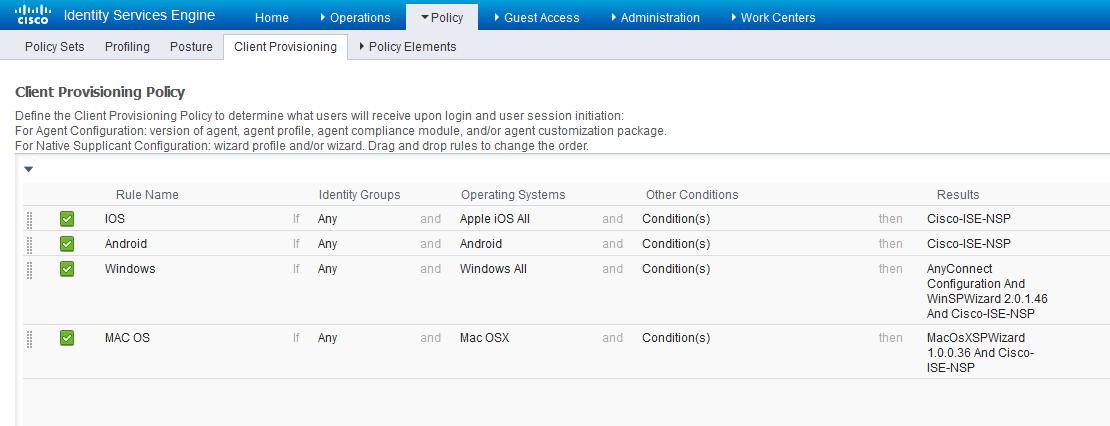Viewport: 1110px width, 426px height.
Task: Click the IOS rule name
Action: pyautogui.click(x=115, y=219)
